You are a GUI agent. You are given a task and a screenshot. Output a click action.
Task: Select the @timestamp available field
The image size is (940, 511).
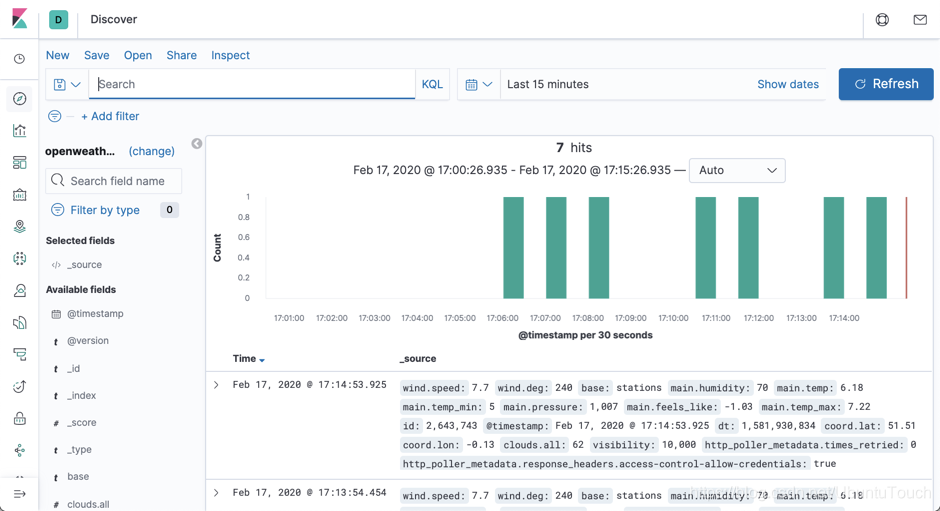click(x=95, y=314)
